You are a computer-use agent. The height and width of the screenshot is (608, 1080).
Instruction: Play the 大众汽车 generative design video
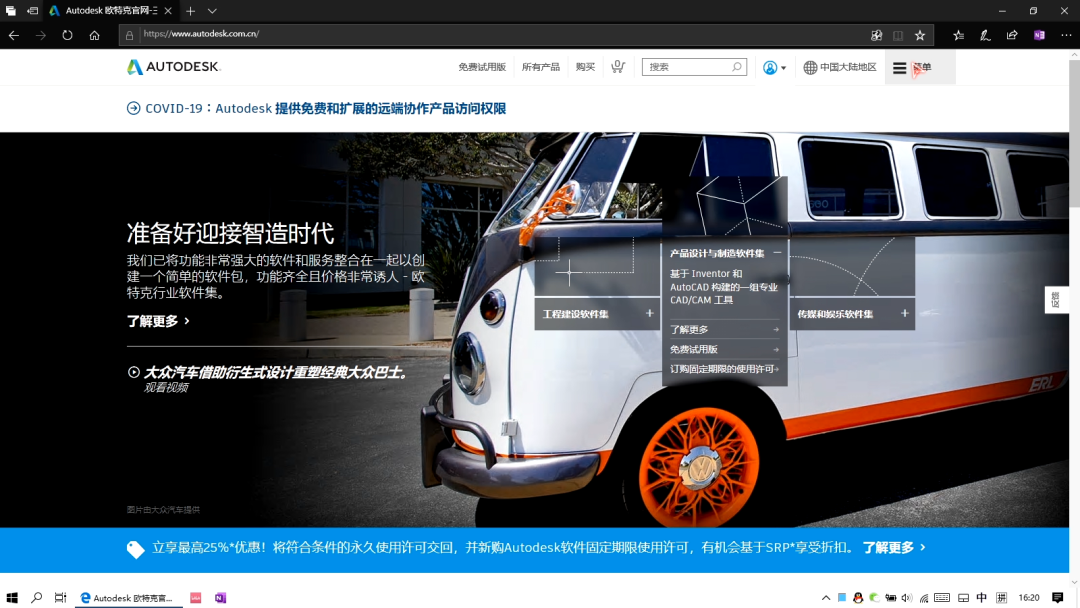267,378
